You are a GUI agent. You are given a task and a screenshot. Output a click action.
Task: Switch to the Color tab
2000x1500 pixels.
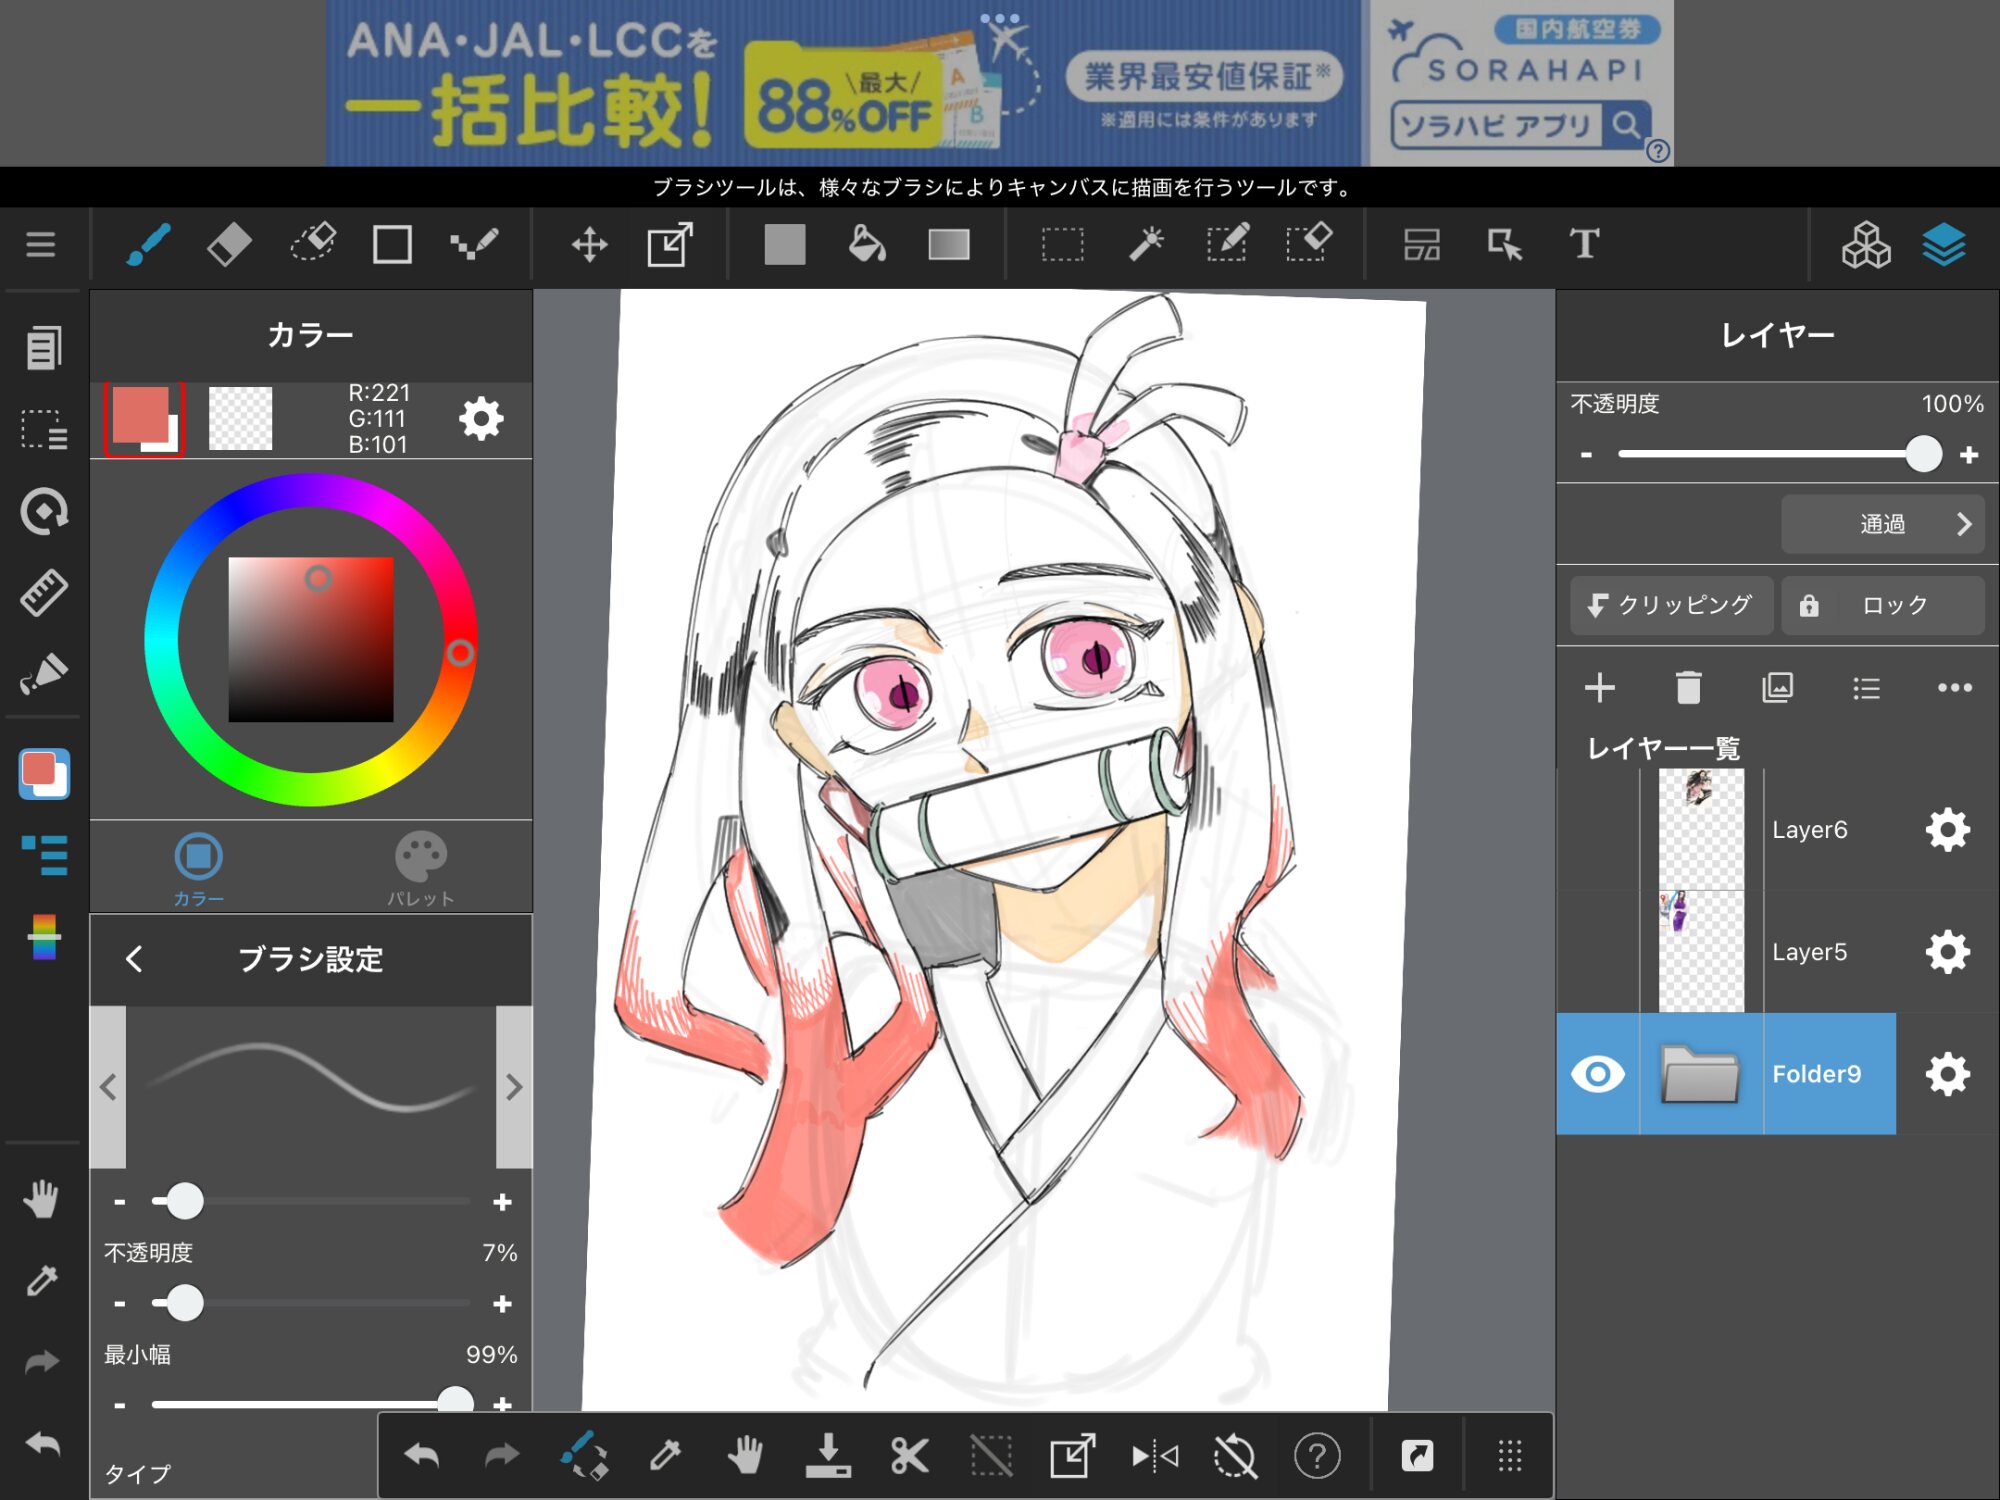(x=198, y=868)
